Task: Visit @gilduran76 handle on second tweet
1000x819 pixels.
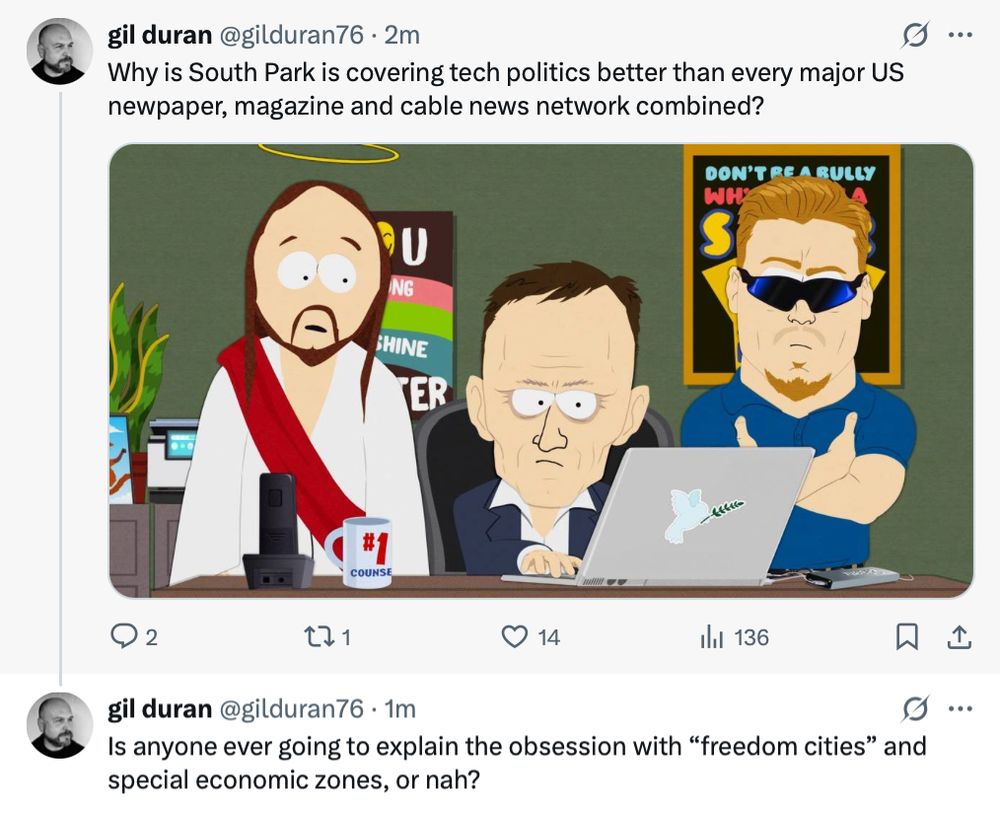Action: coord(291,709)
